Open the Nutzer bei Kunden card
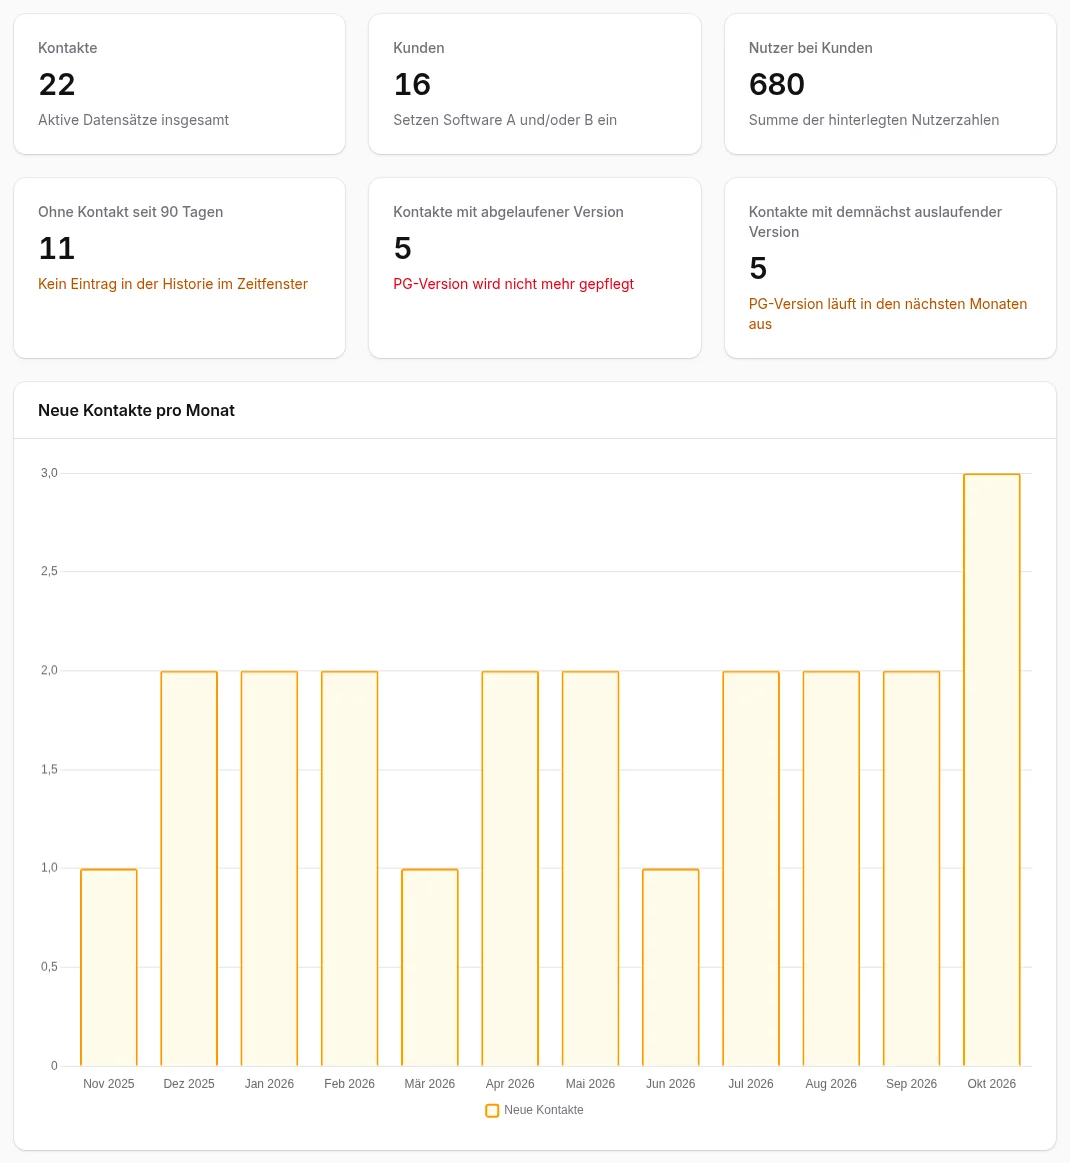The height and width of the screenshot is (1163, 1070). pos(890,84)
